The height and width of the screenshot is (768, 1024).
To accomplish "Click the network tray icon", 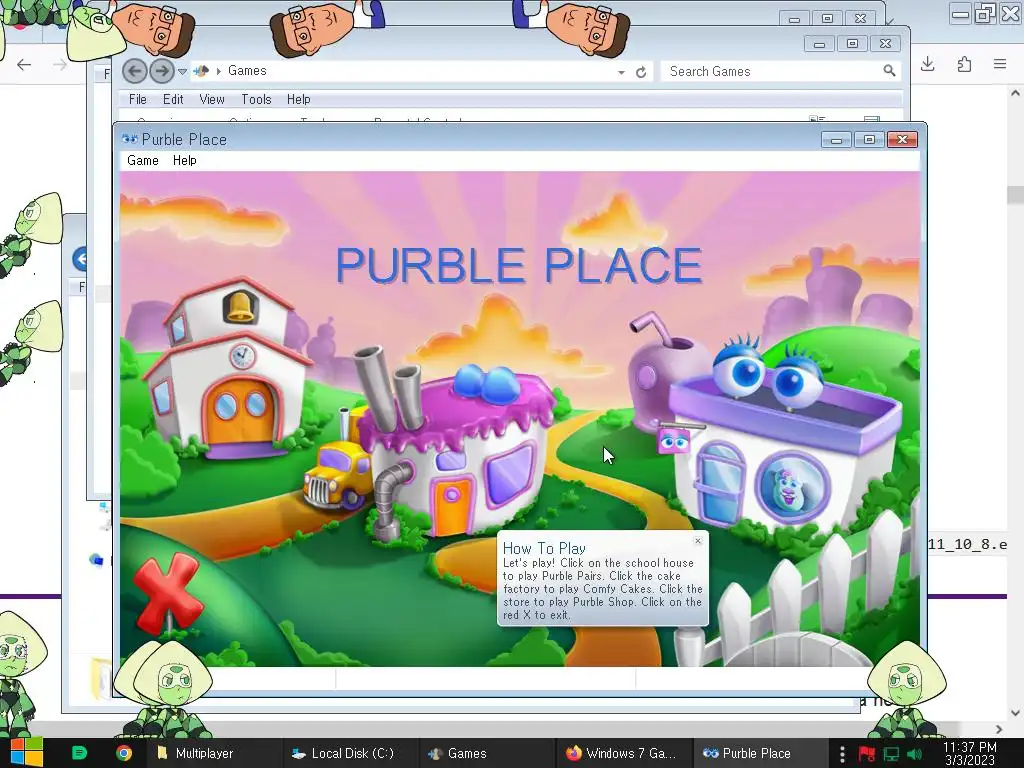I will [x=891, y=754].
